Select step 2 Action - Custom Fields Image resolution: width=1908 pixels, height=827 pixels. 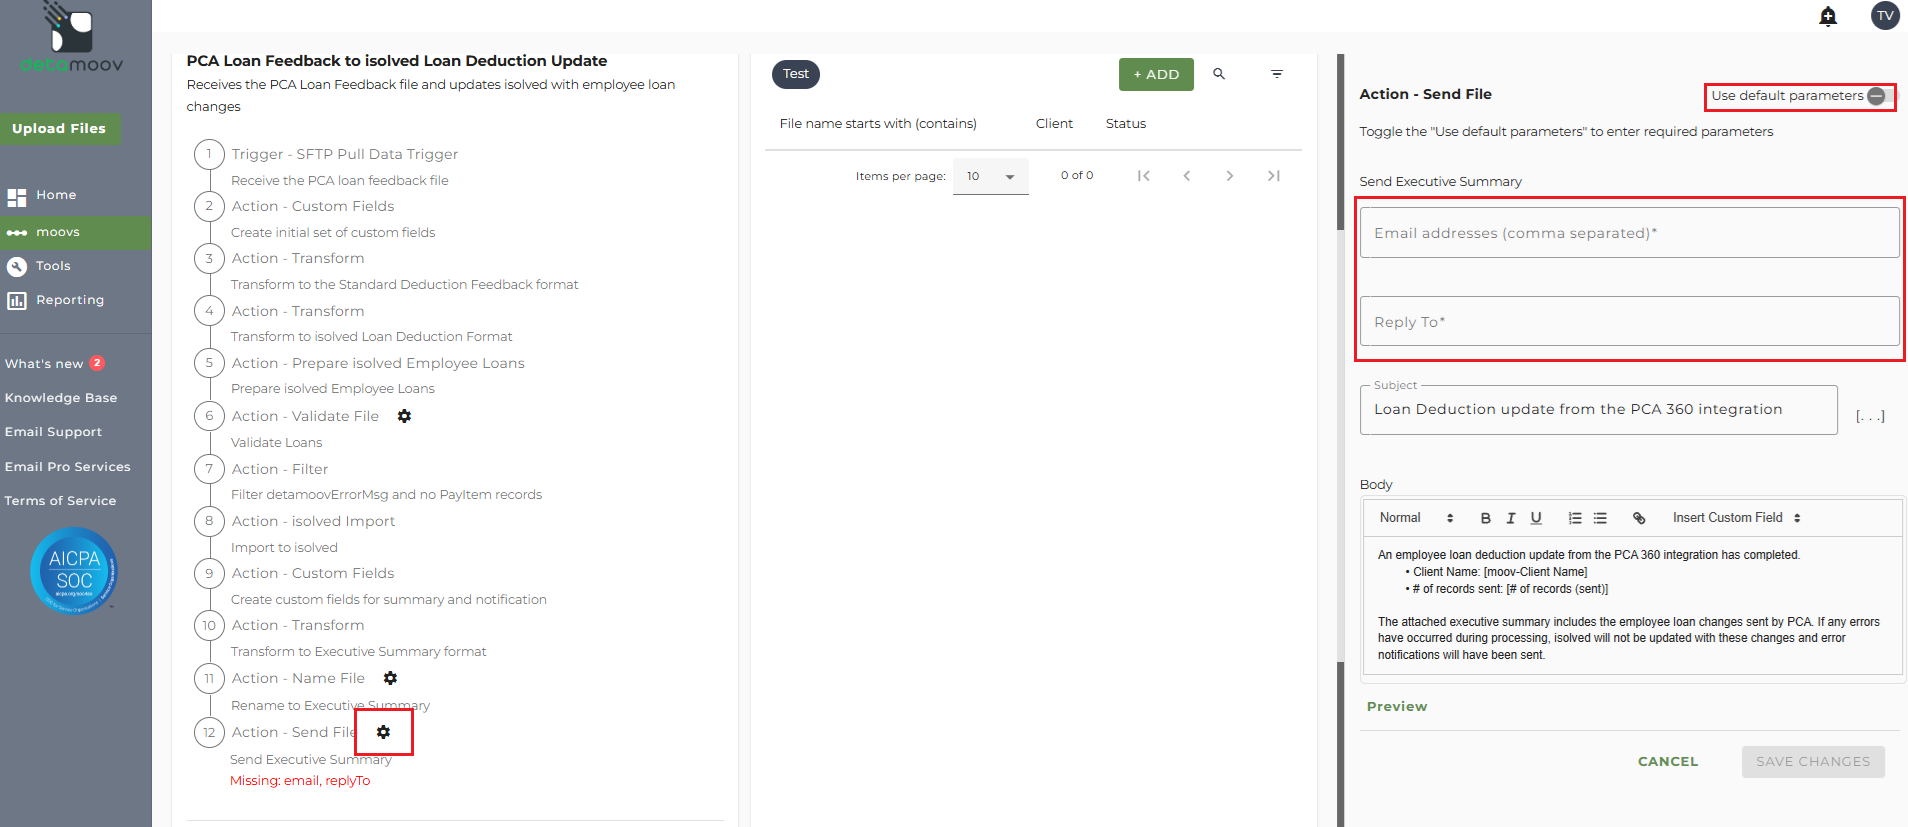pos(313,206)
